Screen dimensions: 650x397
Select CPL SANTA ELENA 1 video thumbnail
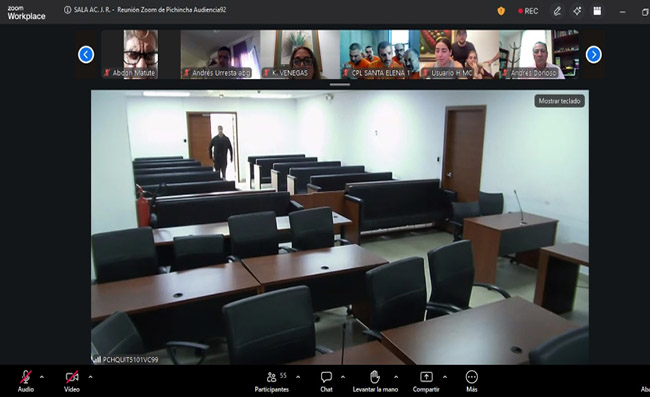(380, 54)
